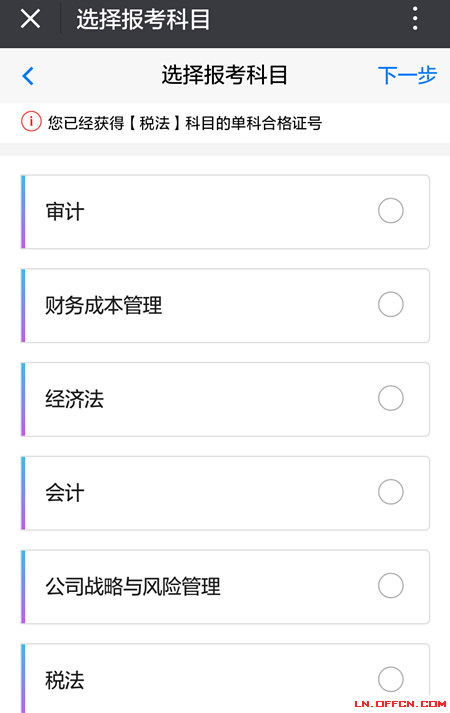This screenshot has width=450, height=713.
Task: Select the 会计 radio button
Action: [391, 492]
